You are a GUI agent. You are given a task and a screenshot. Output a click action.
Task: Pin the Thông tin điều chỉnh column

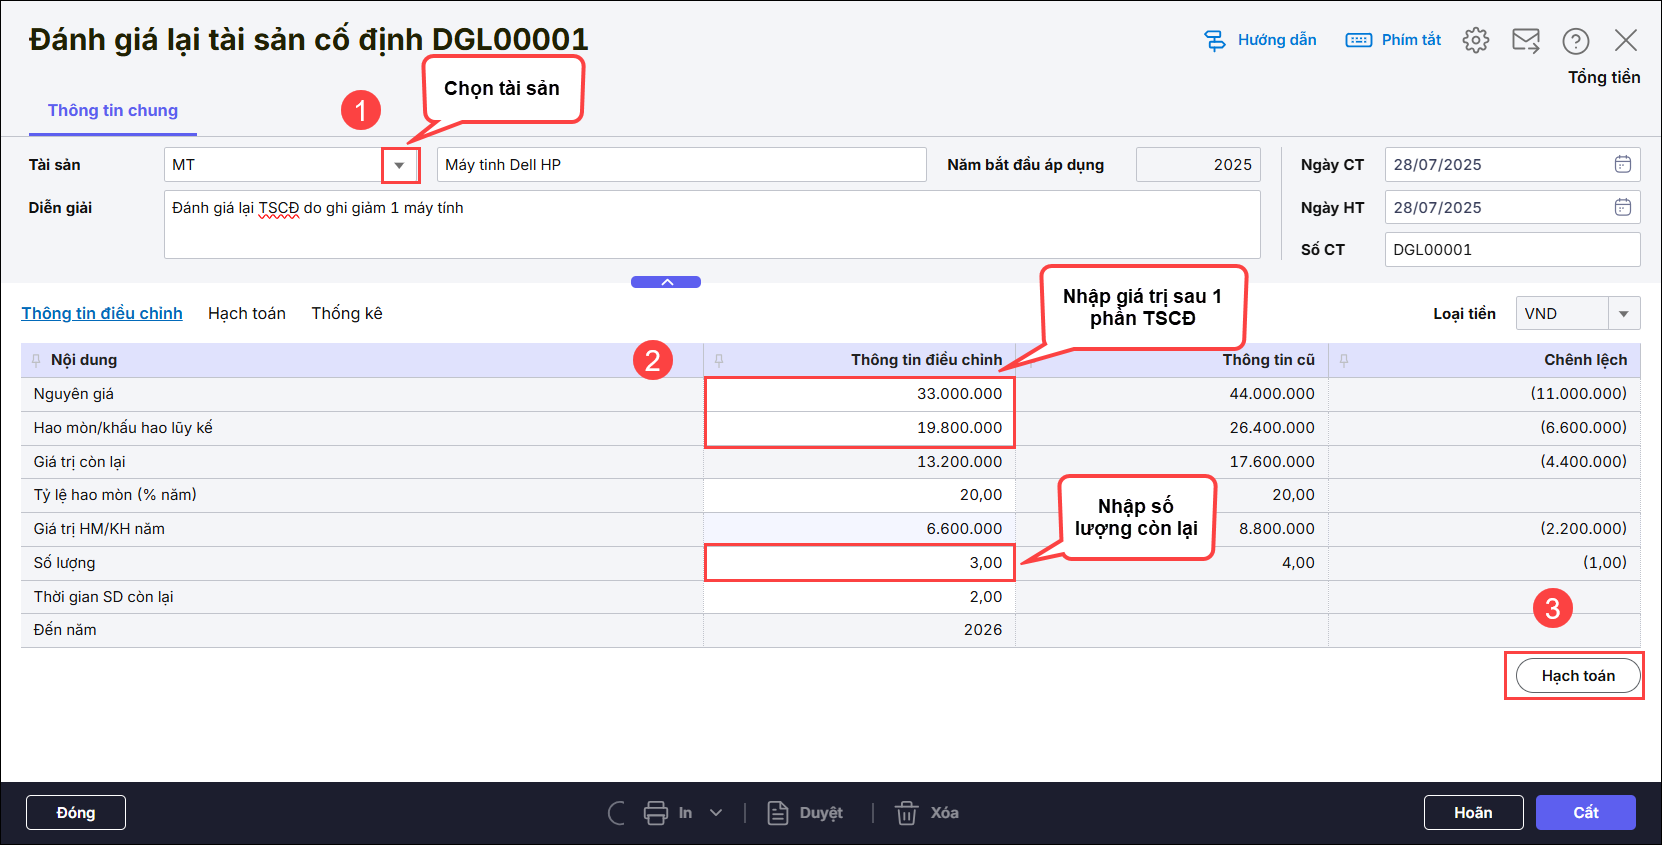(719, 360)
